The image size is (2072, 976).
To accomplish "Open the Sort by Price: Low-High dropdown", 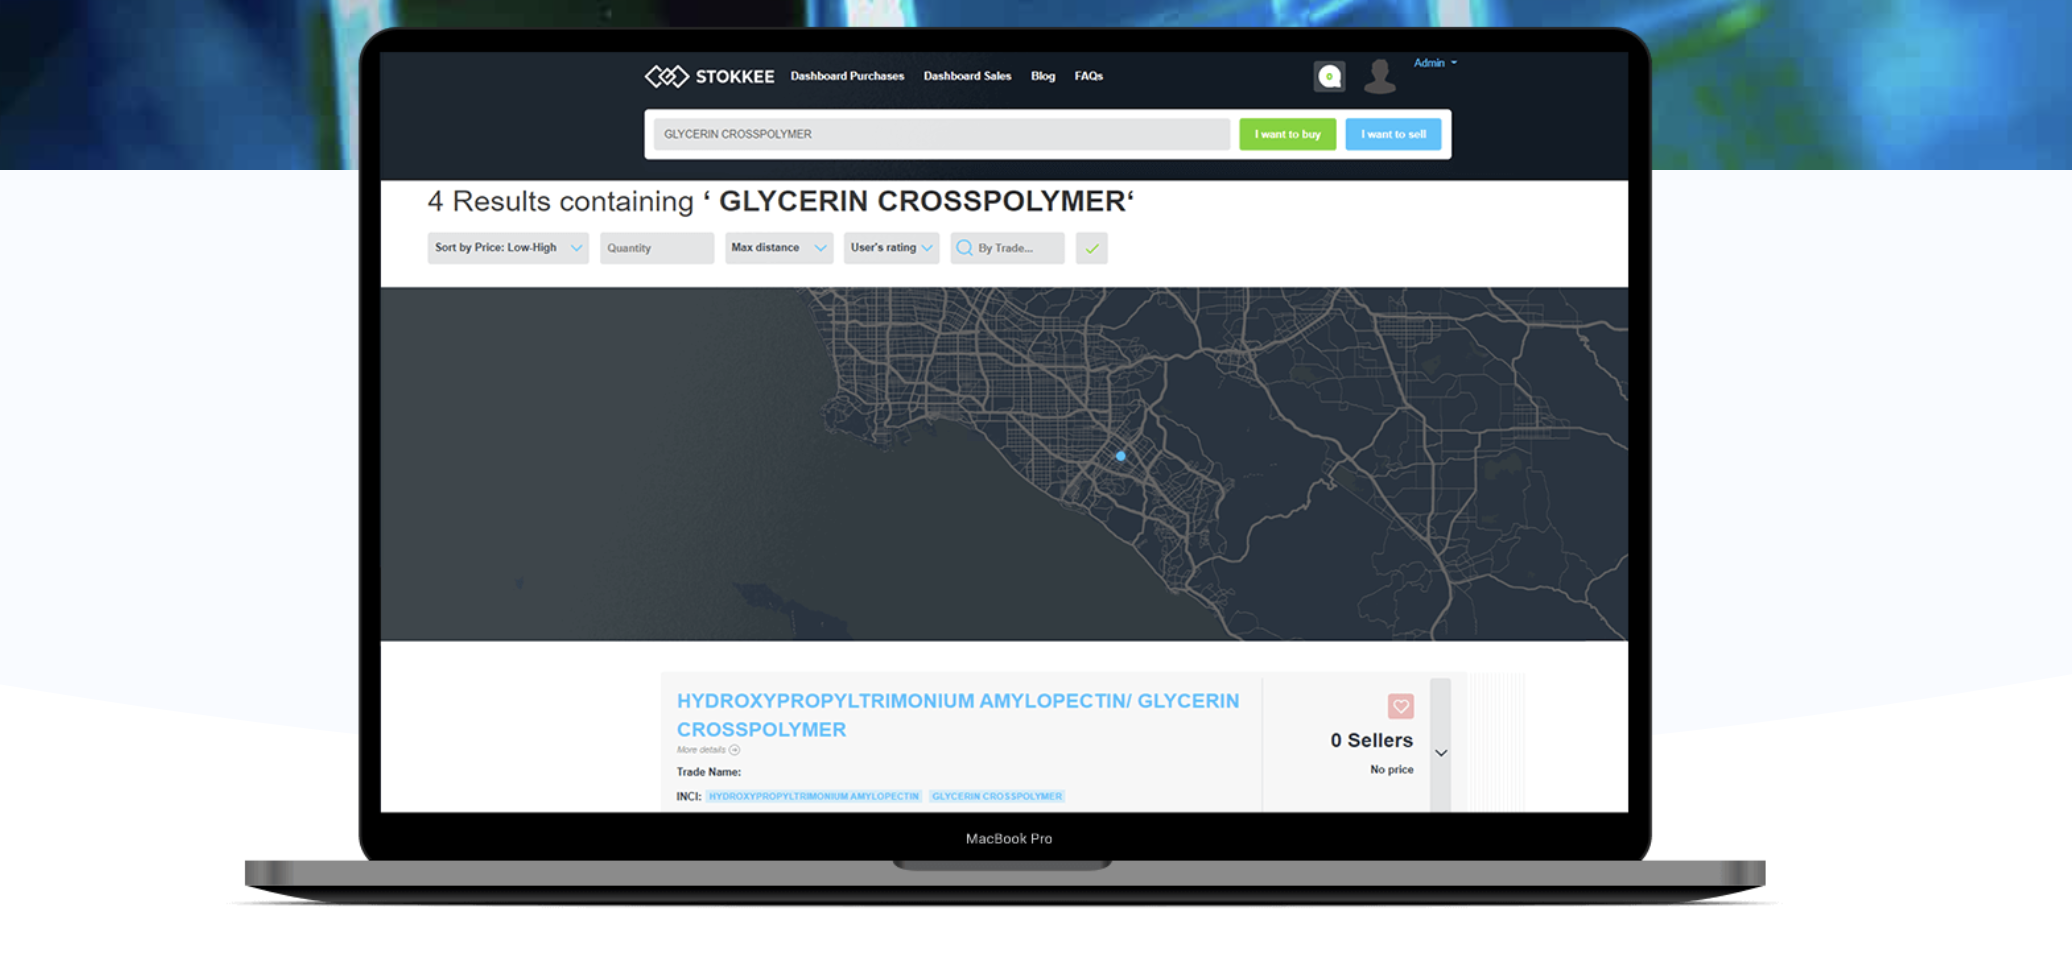I will [x=507, y=248].
